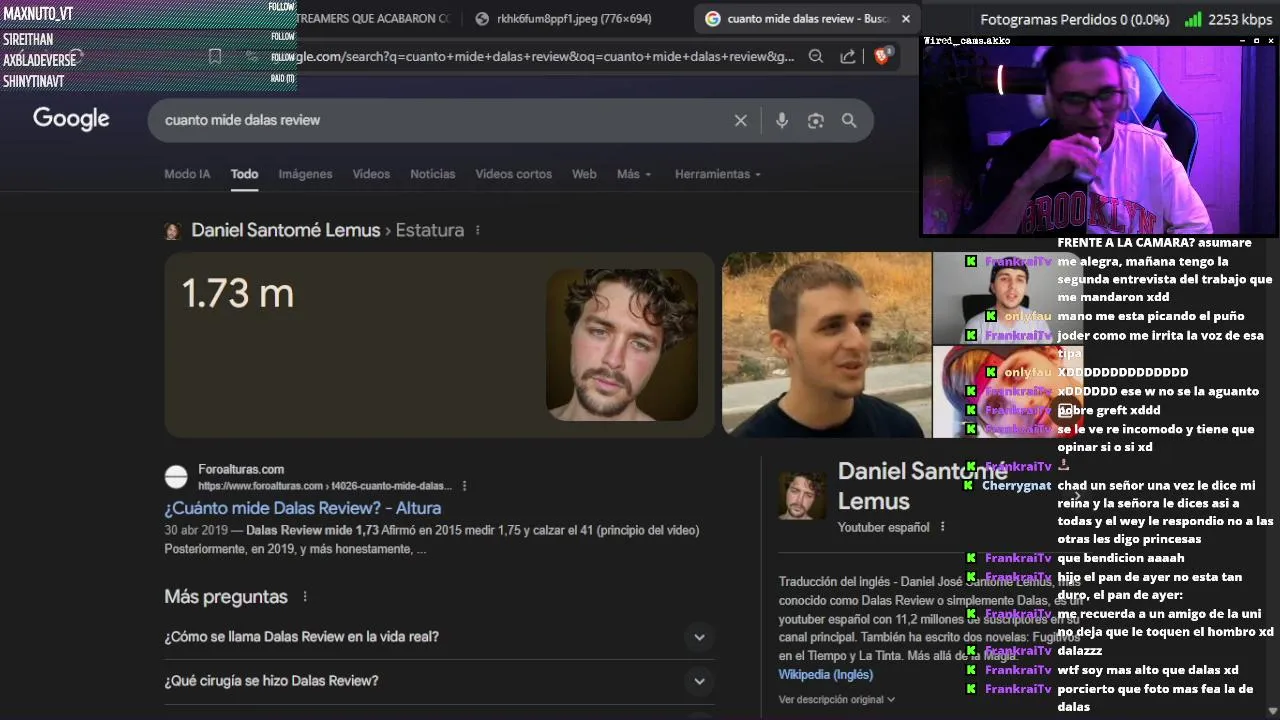The height and width of the screenshot is (720, 1280).
Task: Click SHINYTINAVT raid entry
Action: pos(33,81)
